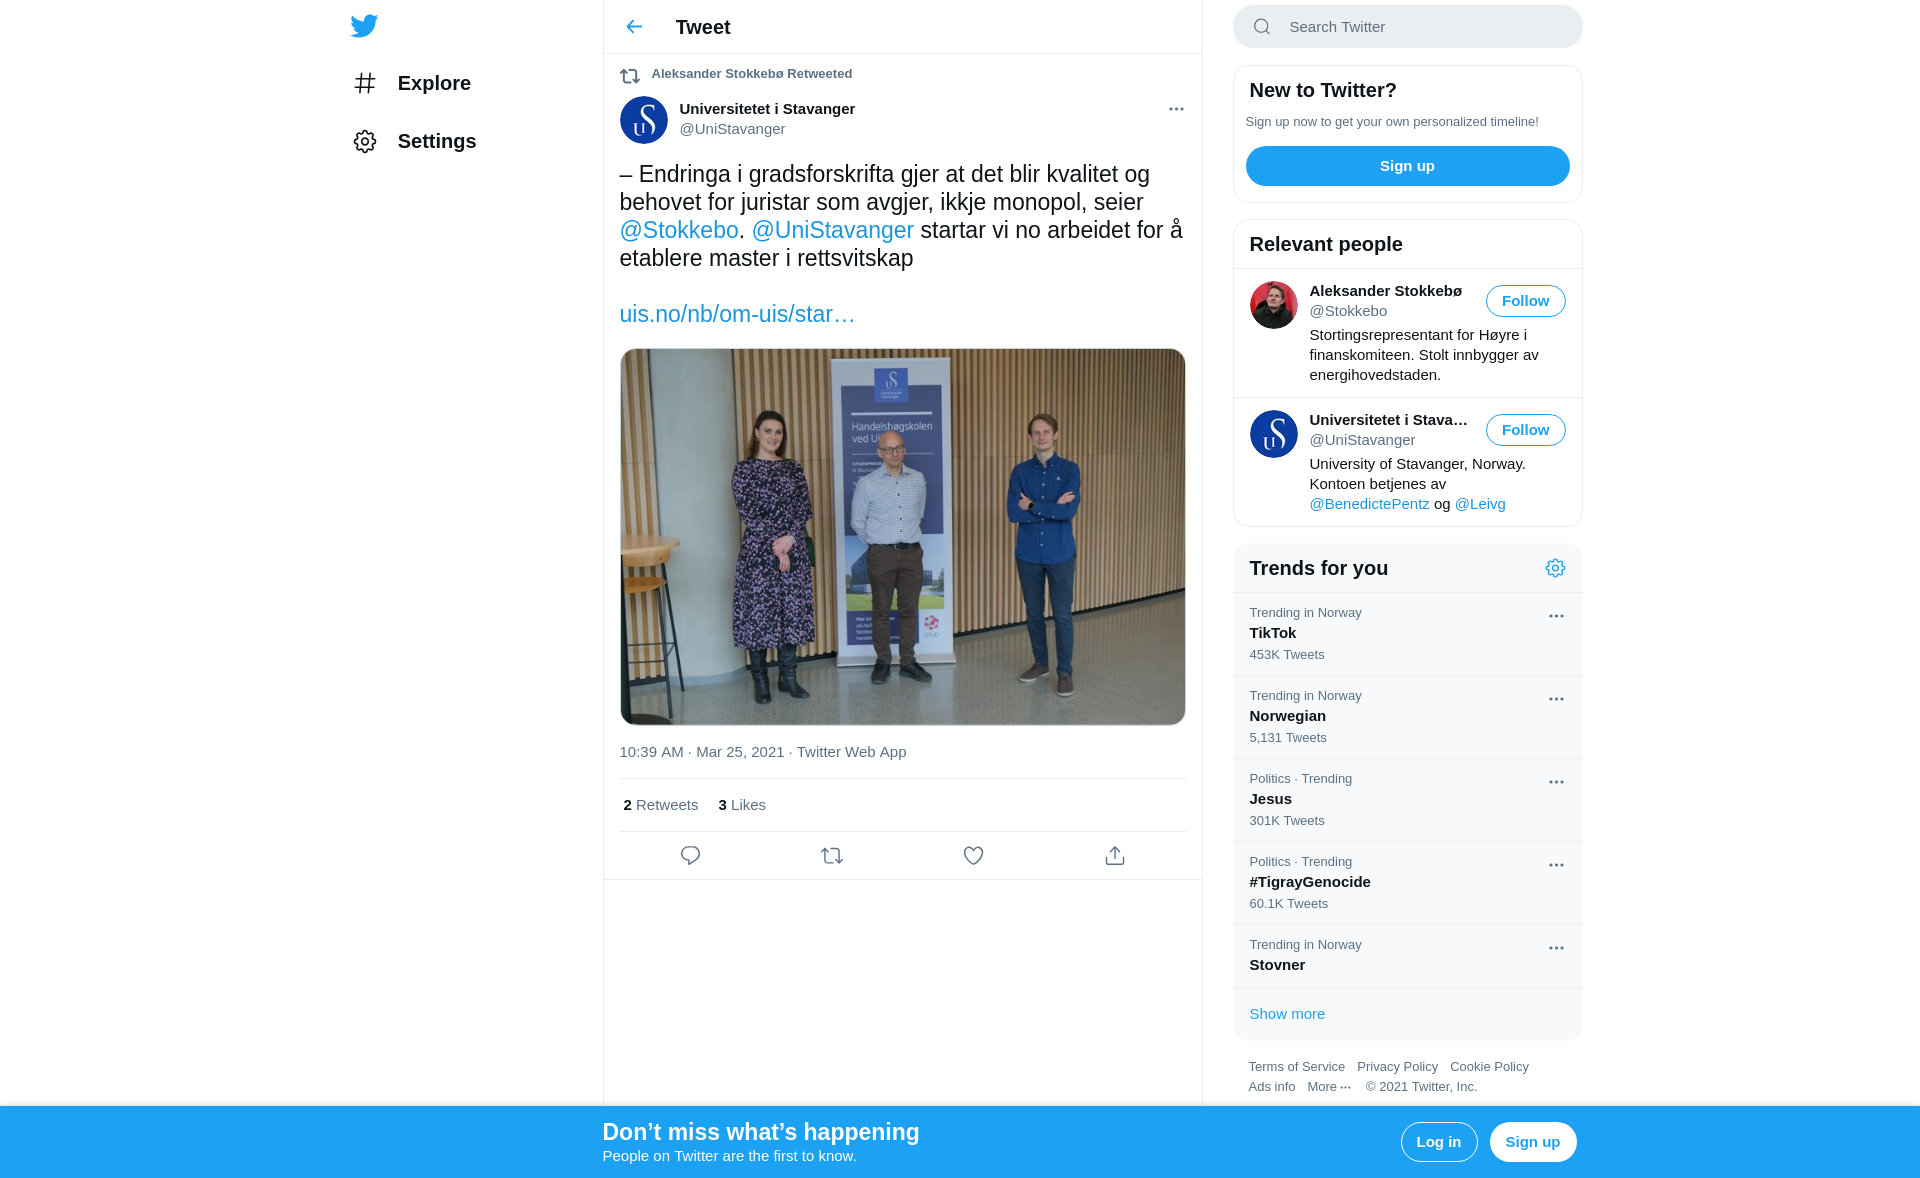
Task: Open trends settings gear icon
Action: click(x=1555, y=568)
